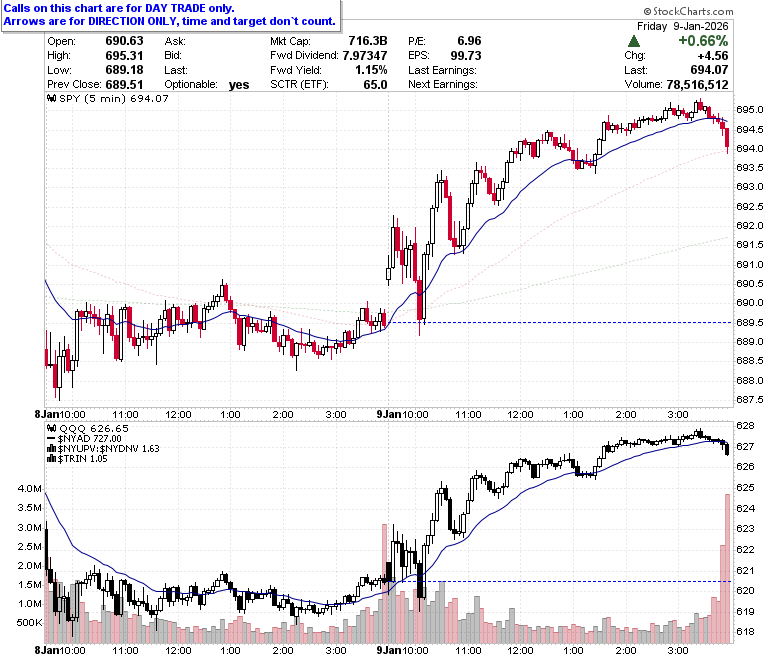Click the green up-triangle change indicator
The height and width of the screenshot is (659, 780).
click(x=634, y=41)
